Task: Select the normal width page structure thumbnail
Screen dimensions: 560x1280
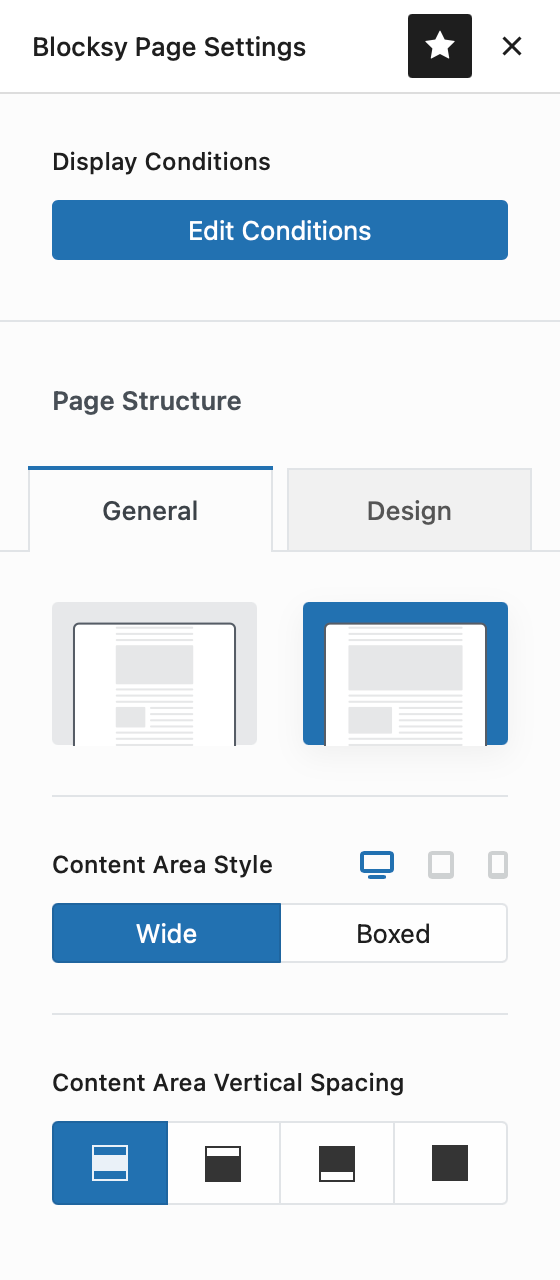Action: (x=405, y=673)
